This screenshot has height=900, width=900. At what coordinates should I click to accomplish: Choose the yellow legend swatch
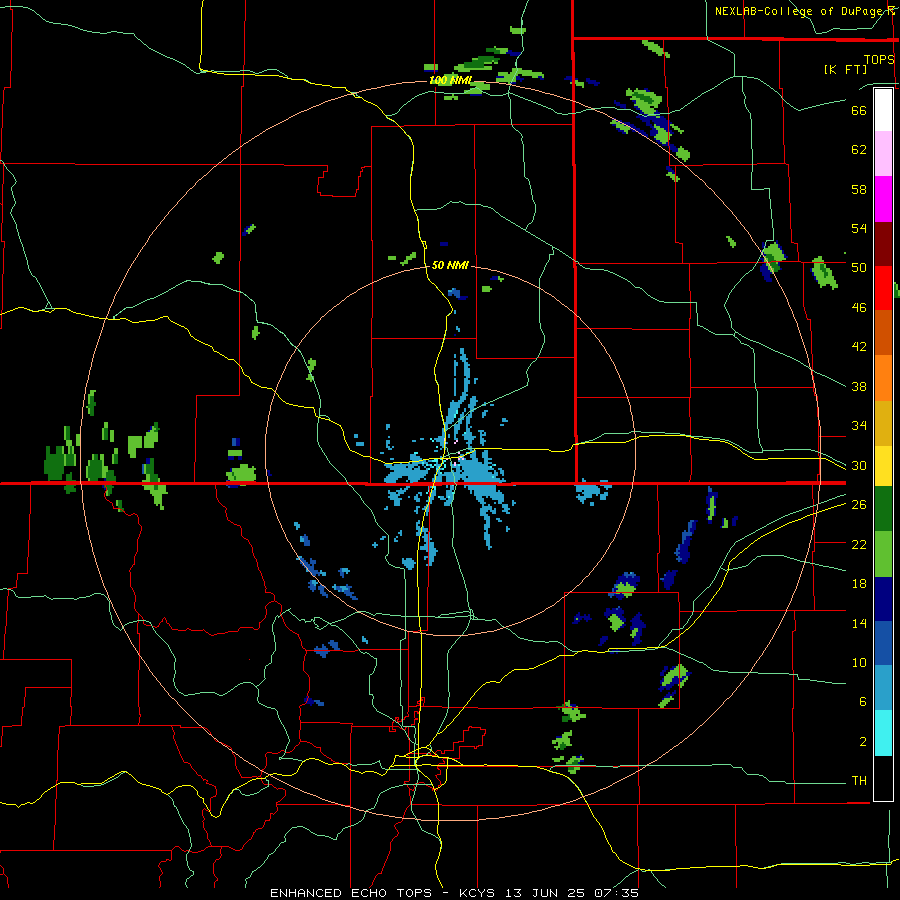tap(883, 466)
